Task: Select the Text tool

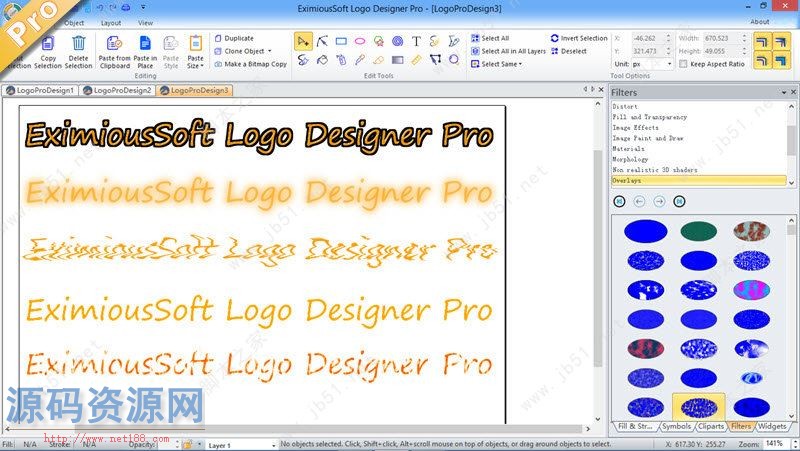Action: tap(416, 41)
